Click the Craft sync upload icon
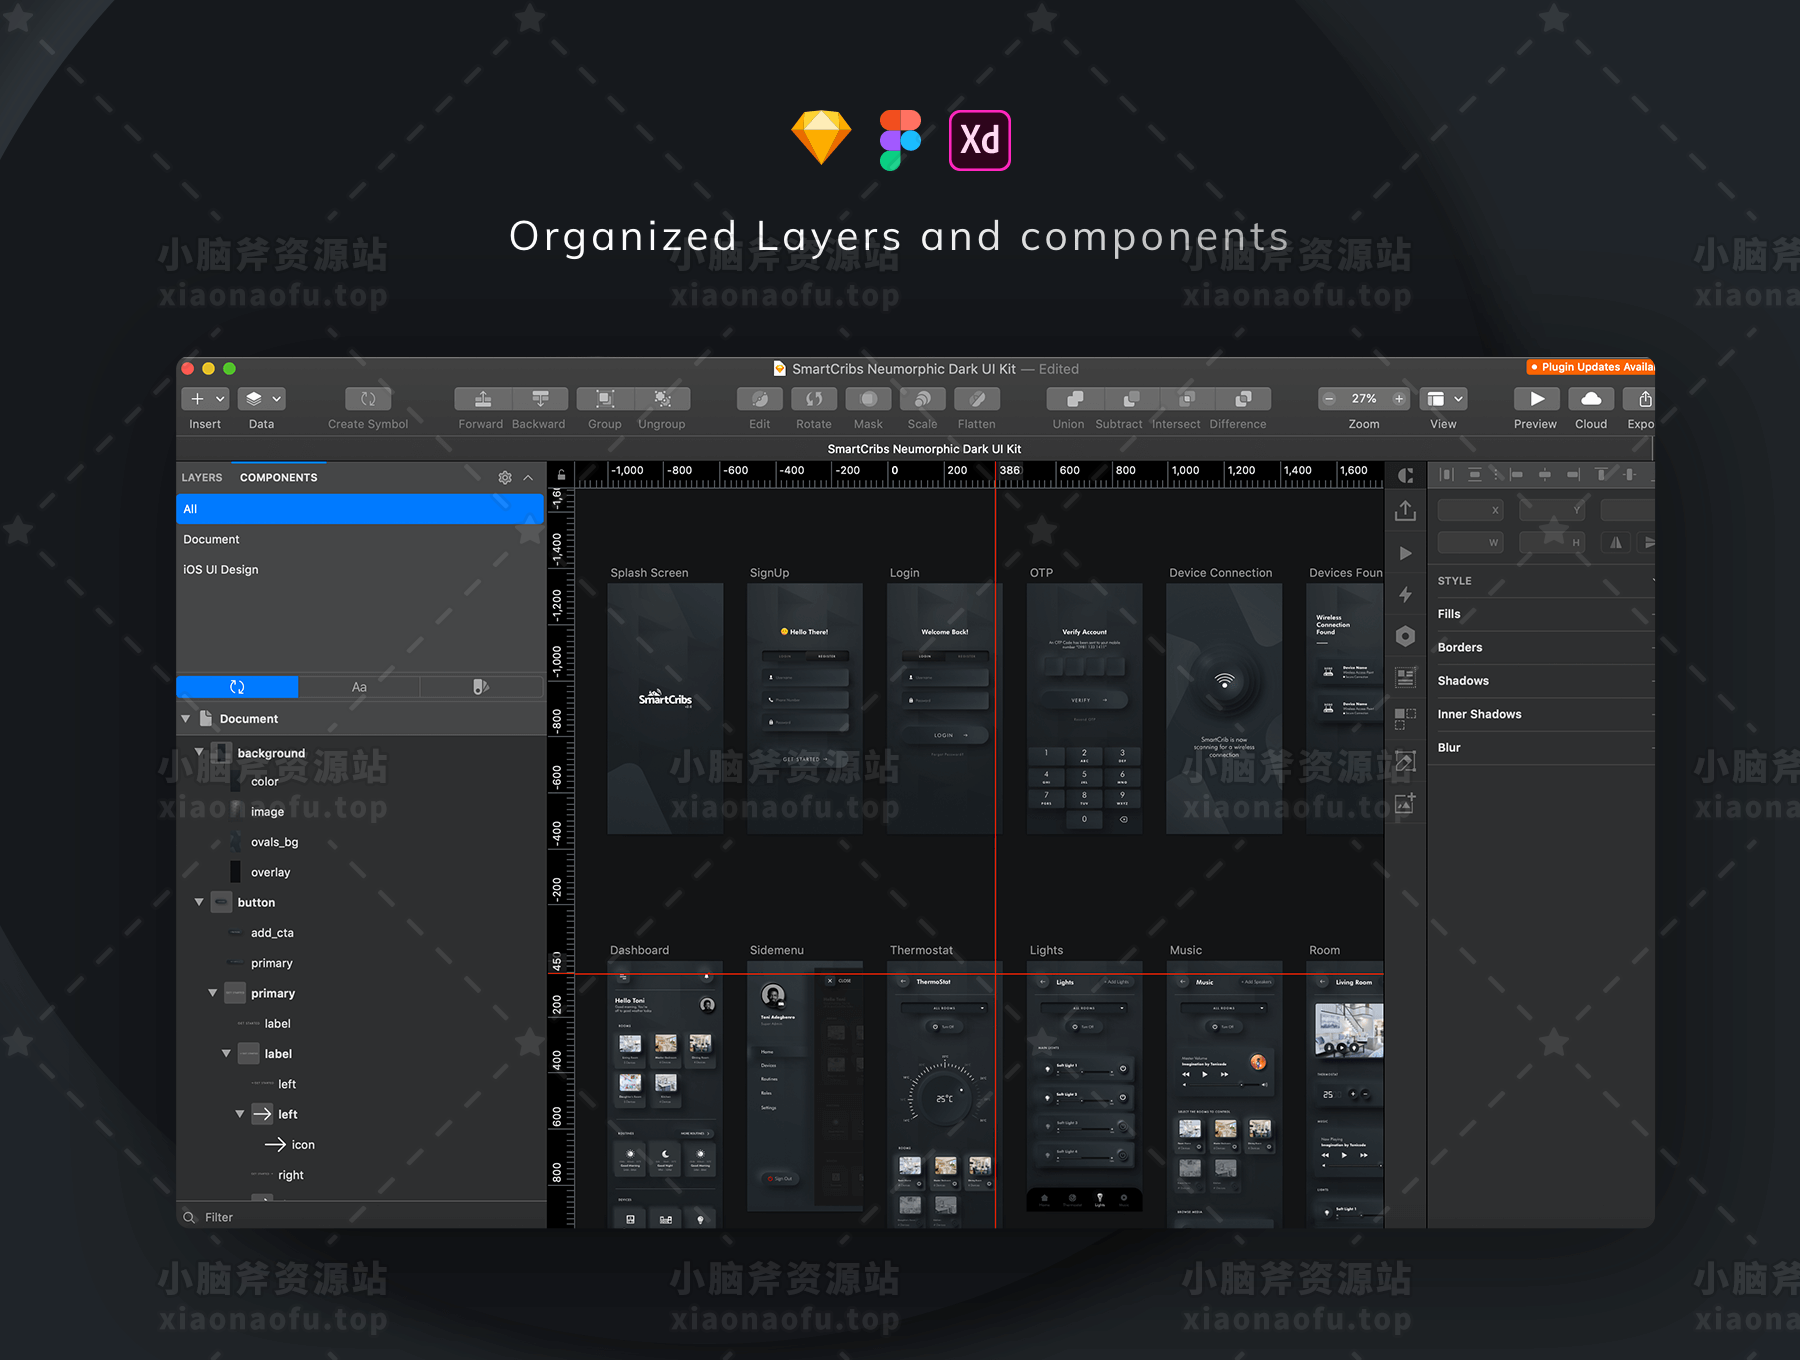This screenshot has height=1360, width=1800. click(1405, 511)
